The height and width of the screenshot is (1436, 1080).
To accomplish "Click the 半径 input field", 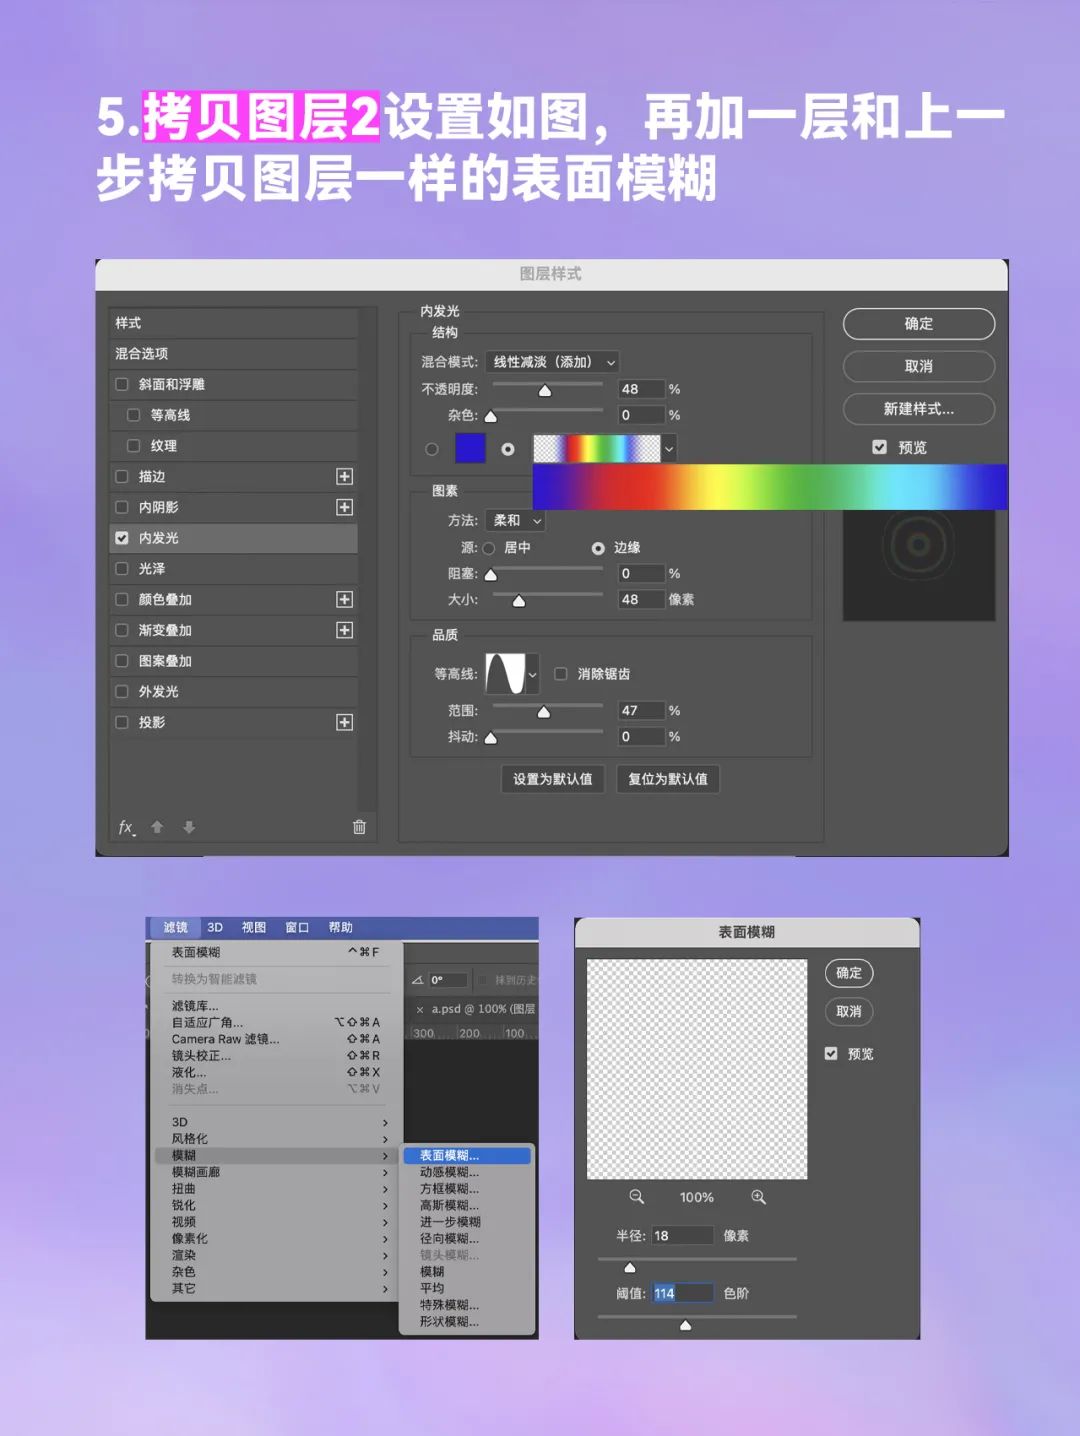I will point(682,1236).
